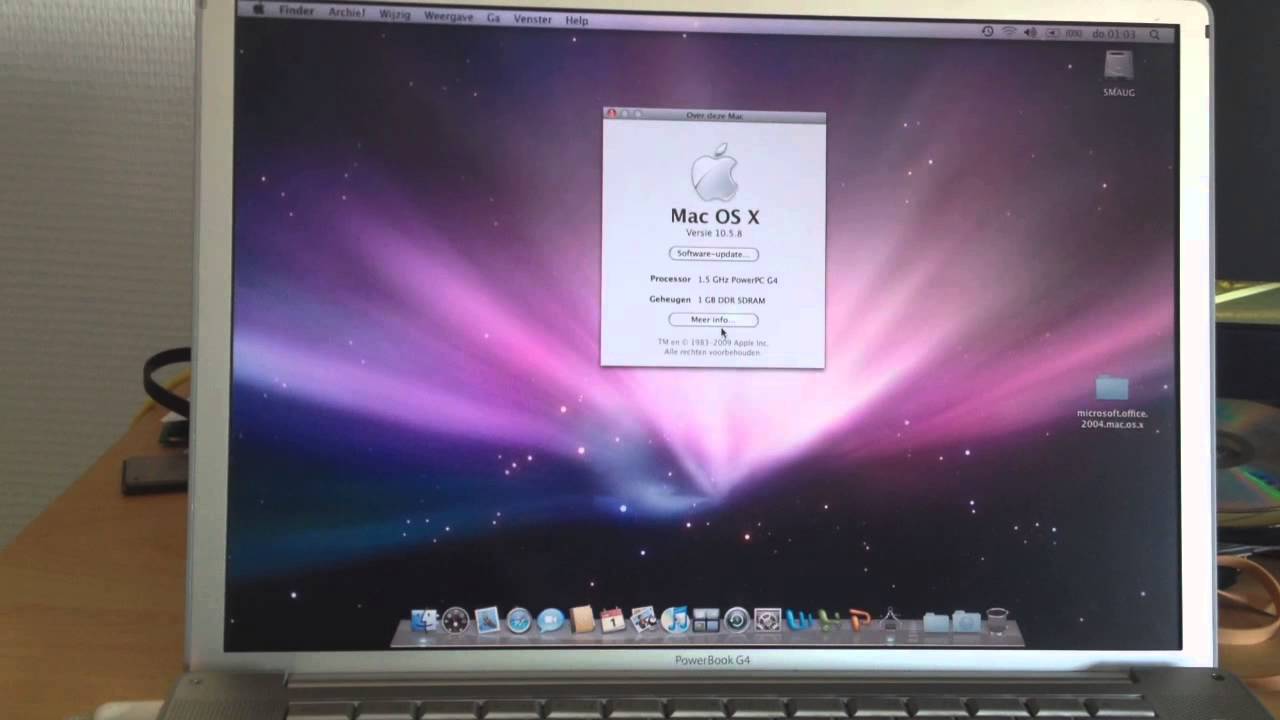Open the Downloads folder stack in Dock
The width and height of the screenshot is (1280, 720).
pos(966,622)
